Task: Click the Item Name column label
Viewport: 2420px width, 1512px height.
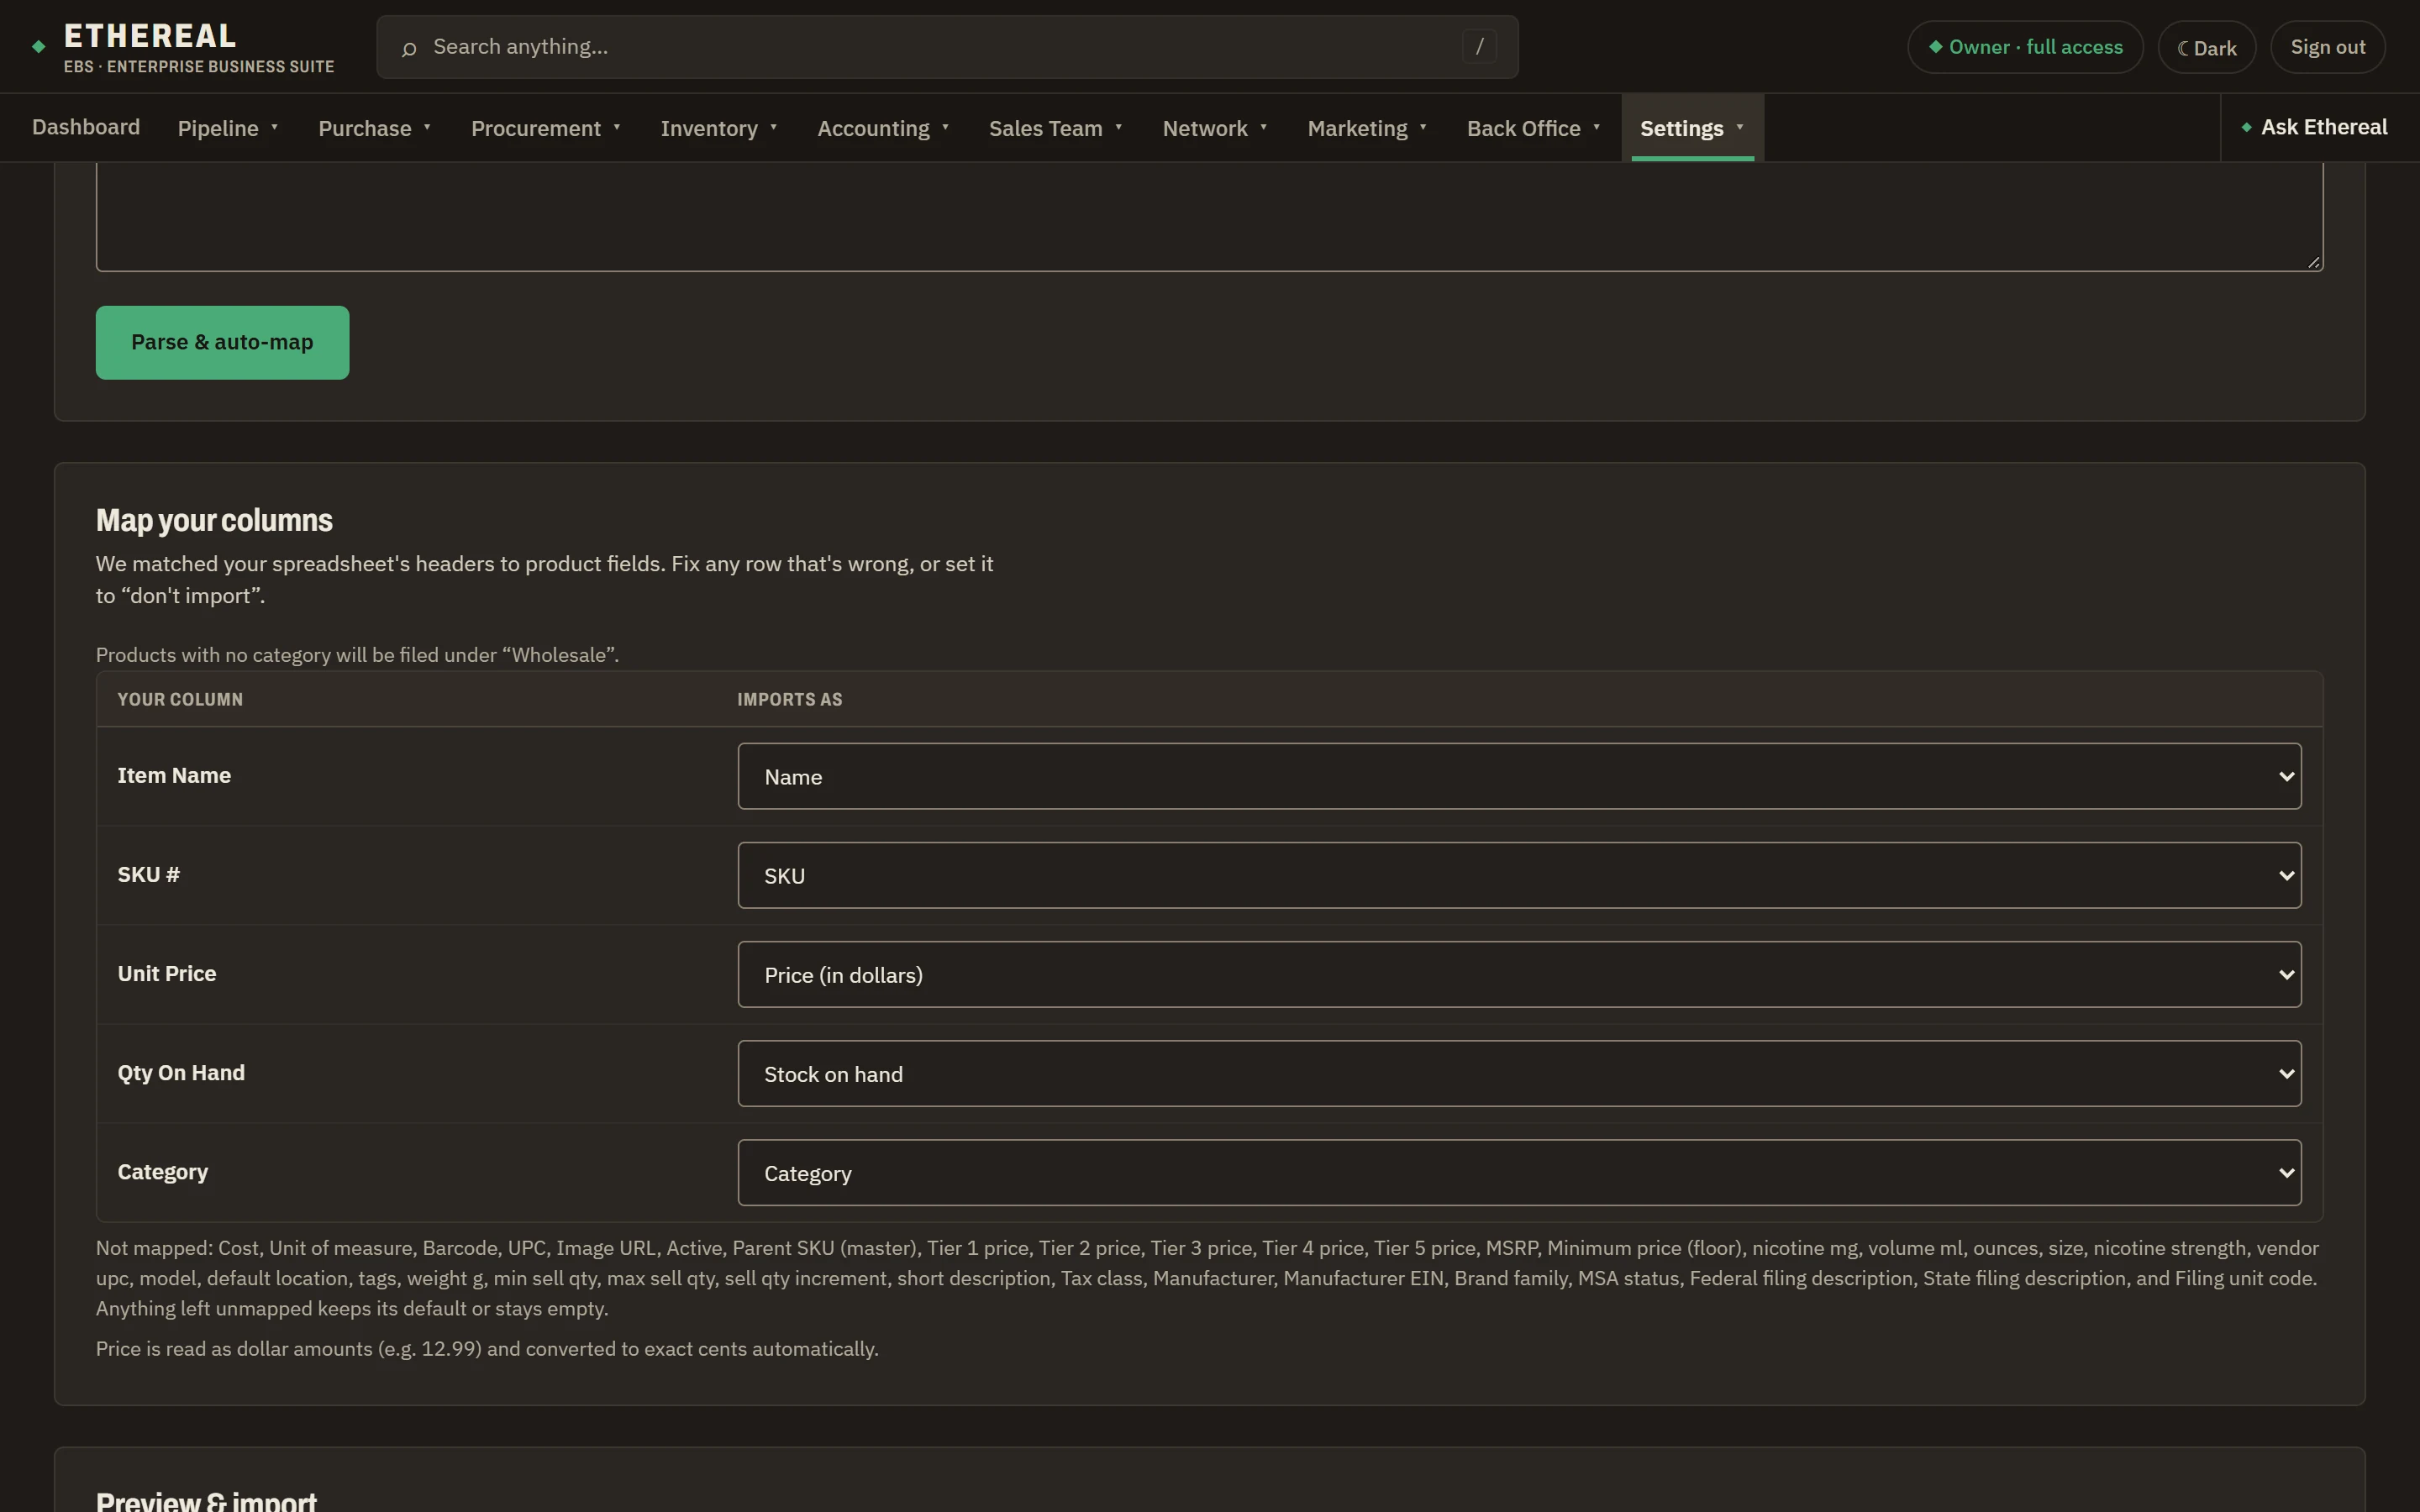Action: pos(174,775)
